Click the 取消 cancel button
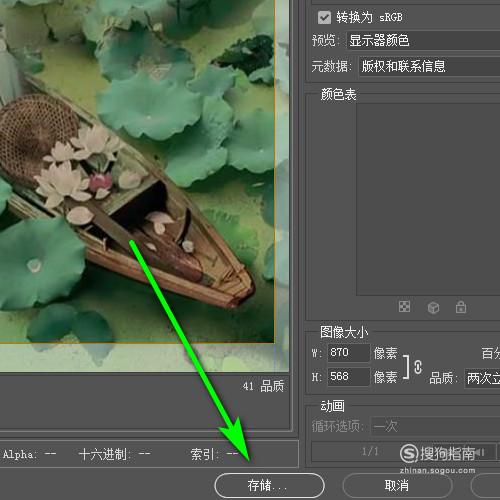Viewport: 500px width, 500px height. pos(397,485)
